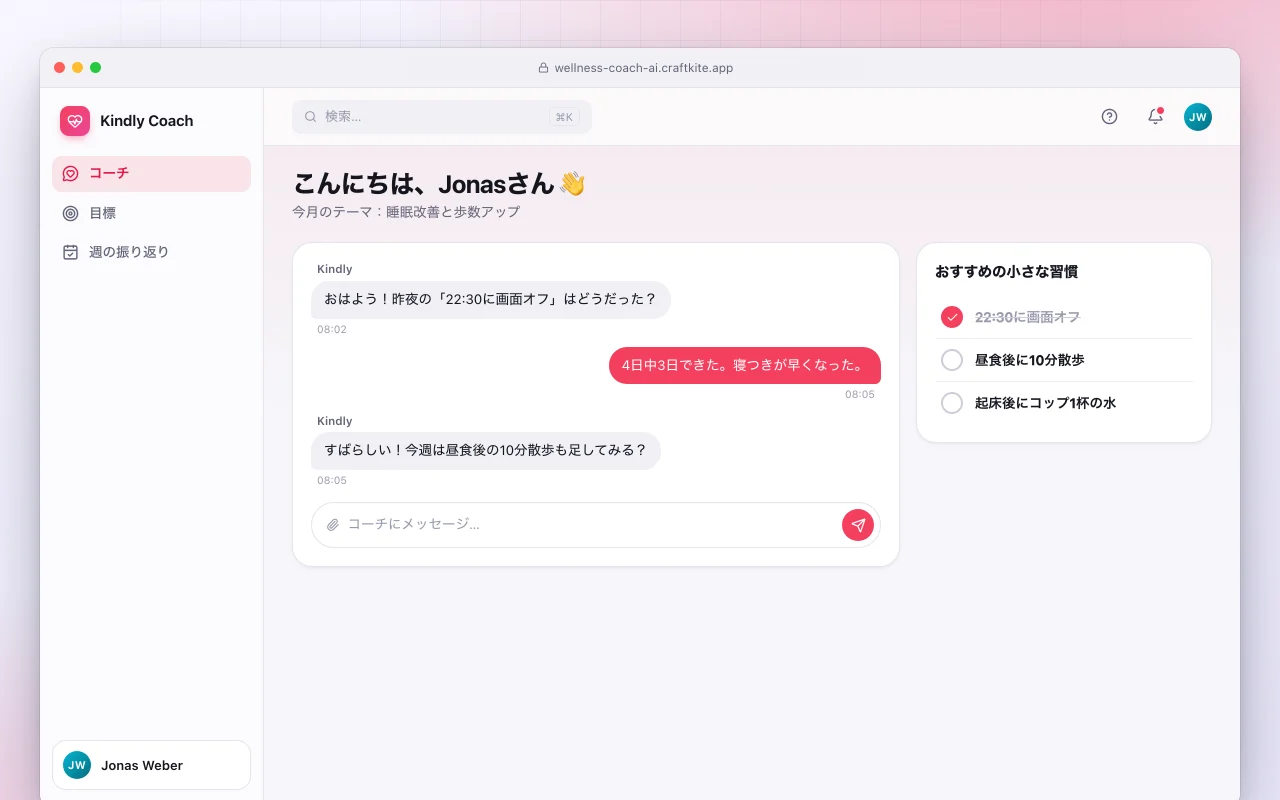
Task: Open the 目標 goals sidebar item
Action: point(151,213)
